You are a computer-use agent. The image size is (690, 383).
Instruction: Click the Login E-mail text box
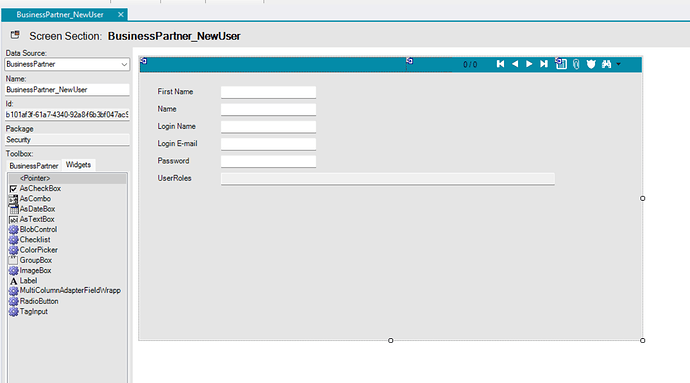[268, 144]
